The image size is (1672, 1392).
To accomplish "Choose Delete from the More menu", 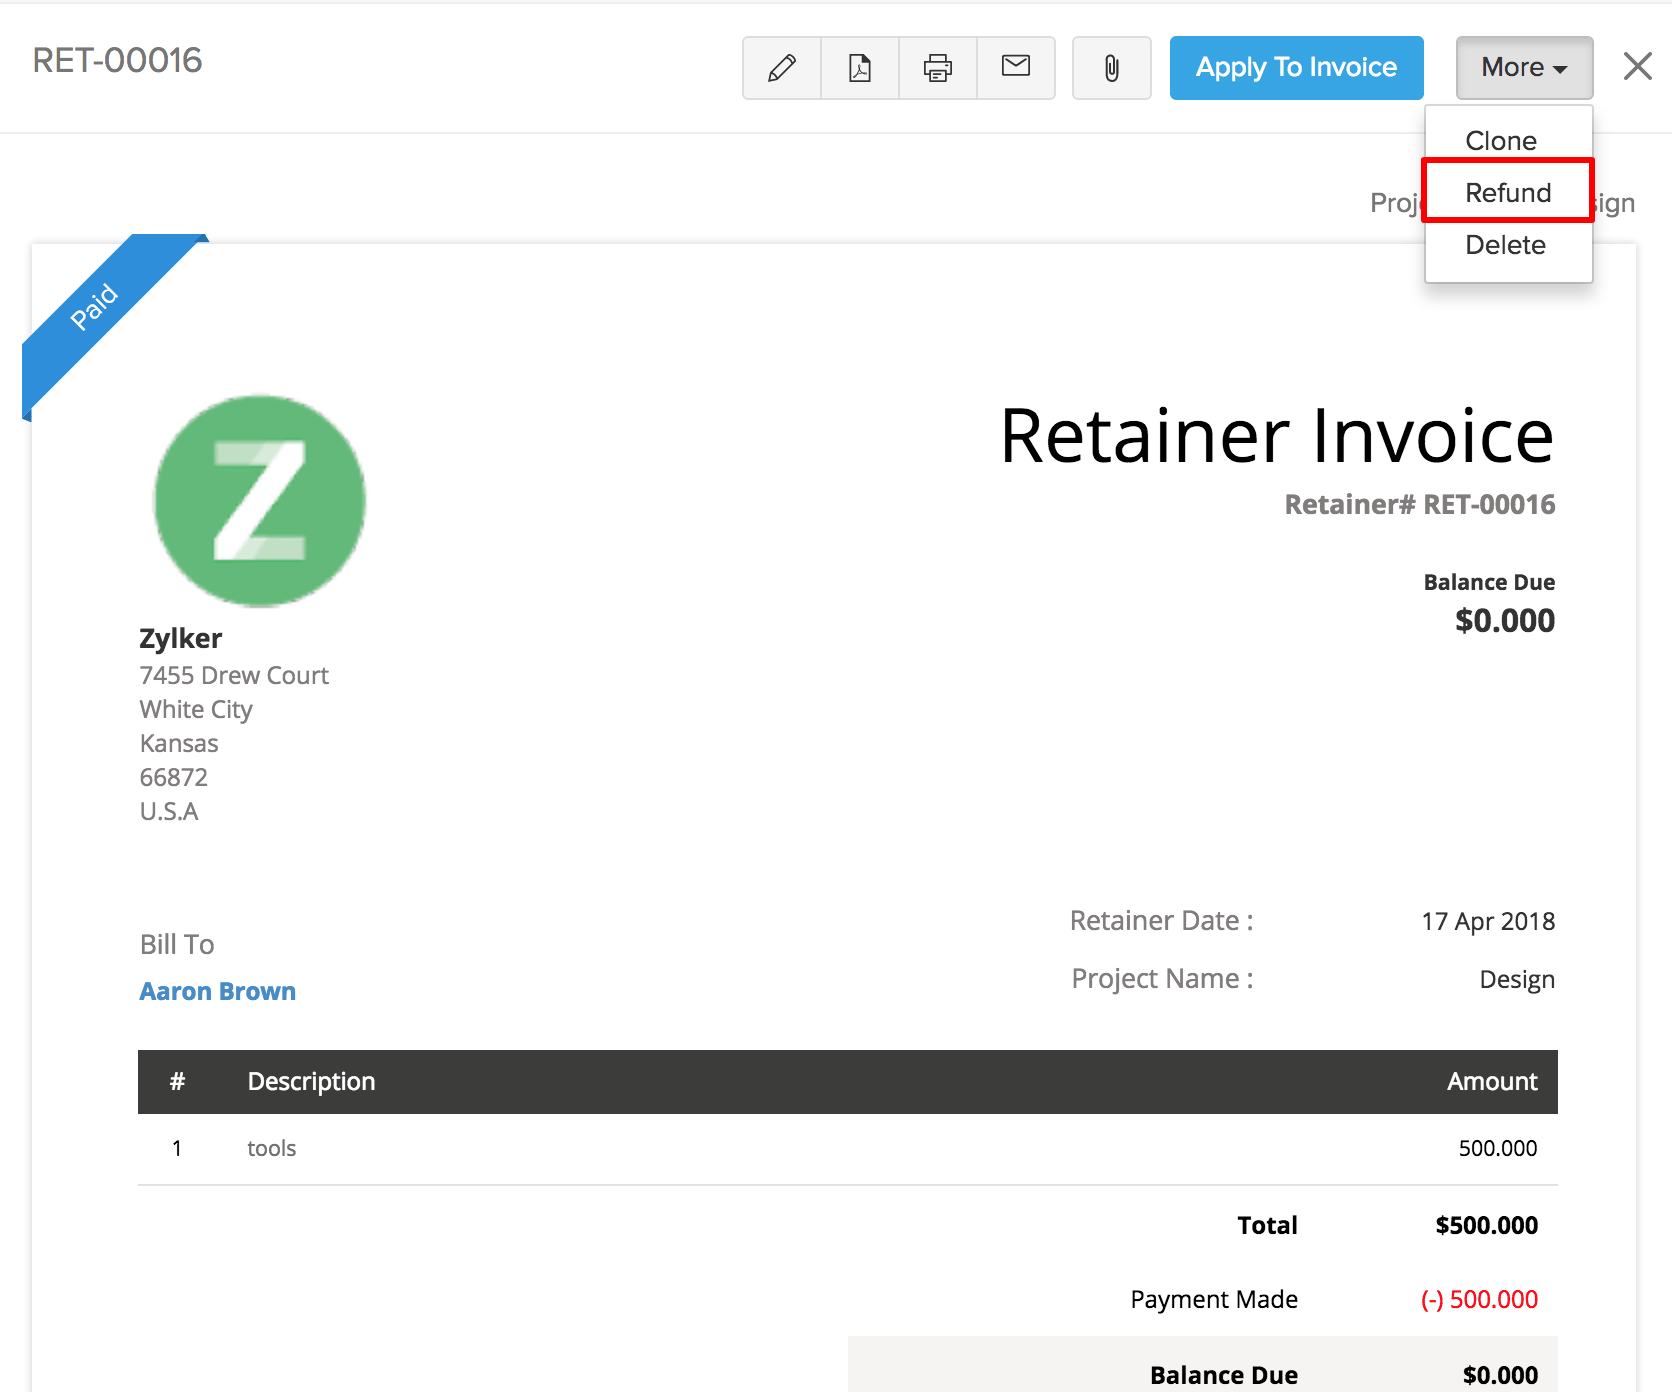I will [x=1505, y=245].
